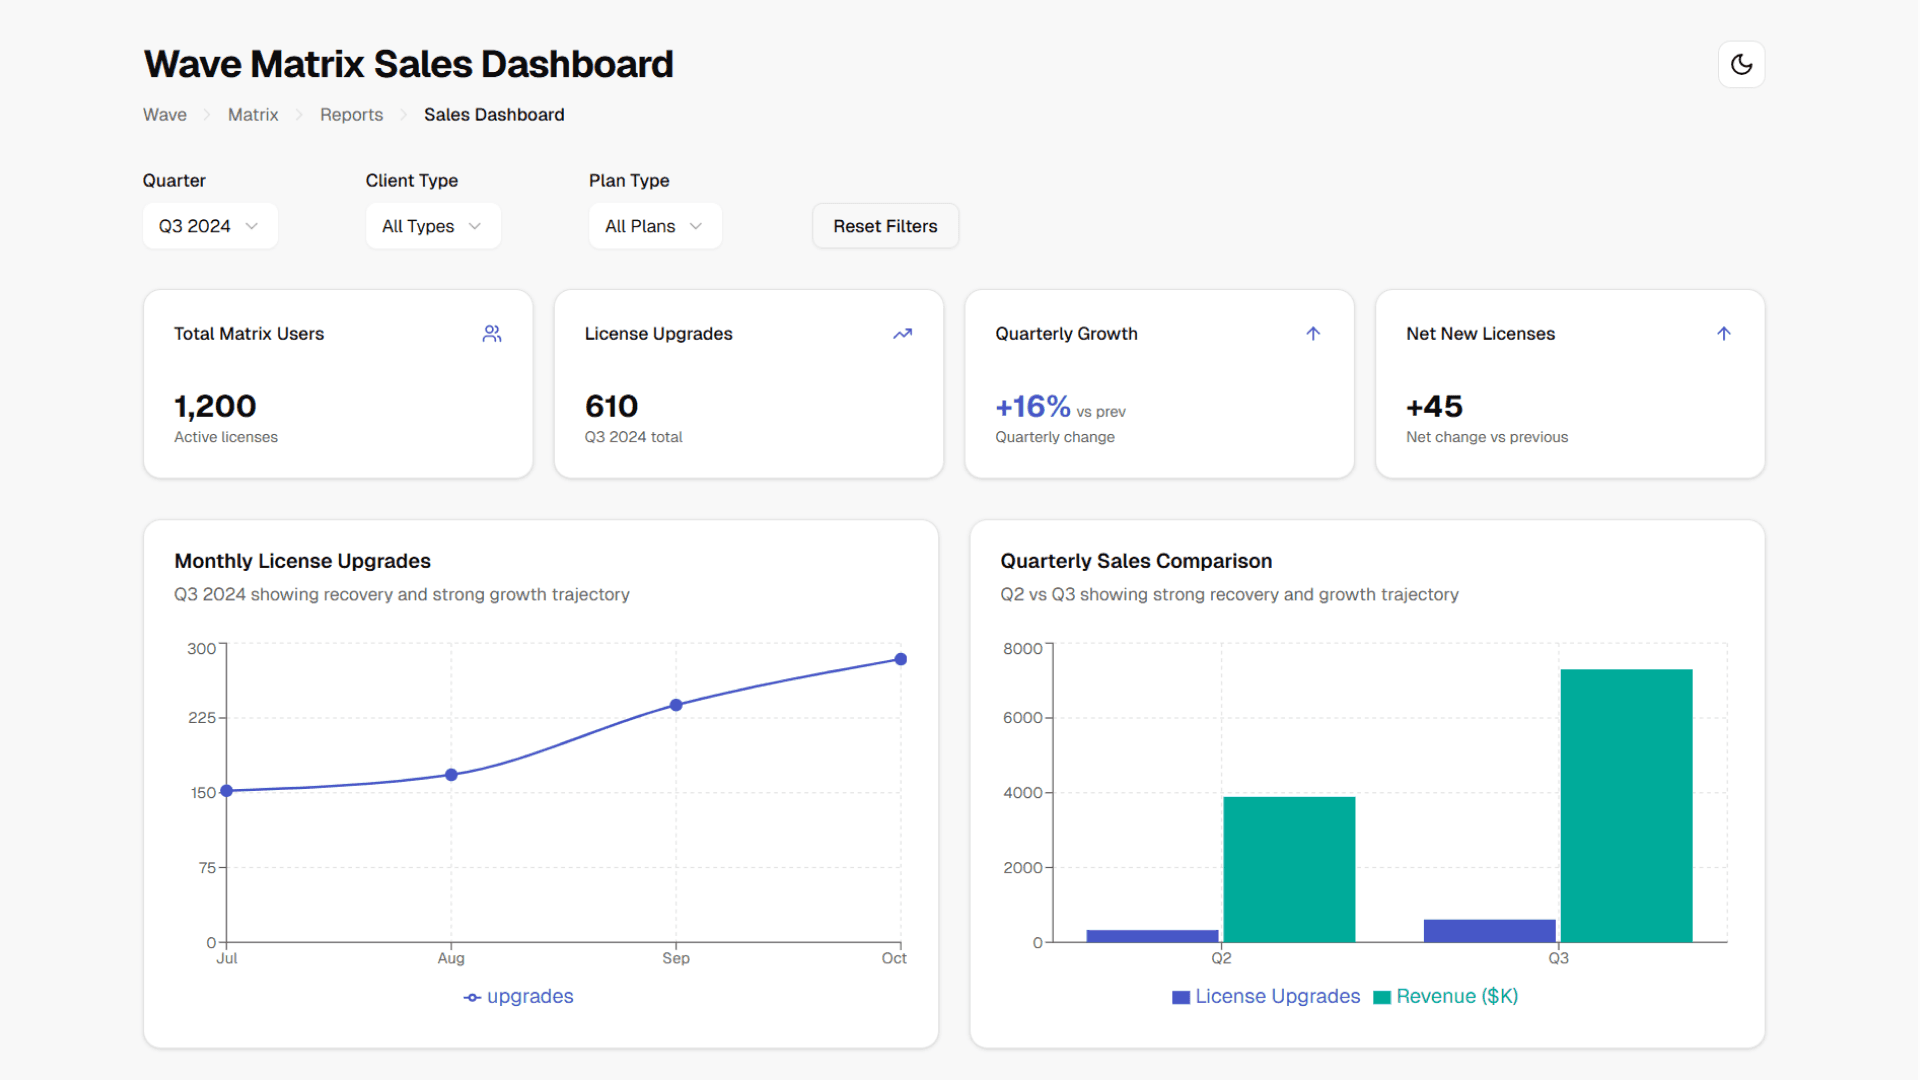Image resolution: width=1920 pixels, height=1080 pixels.
Task: Select the Sep data point on line chart
Action: click(x=676, y=705)
